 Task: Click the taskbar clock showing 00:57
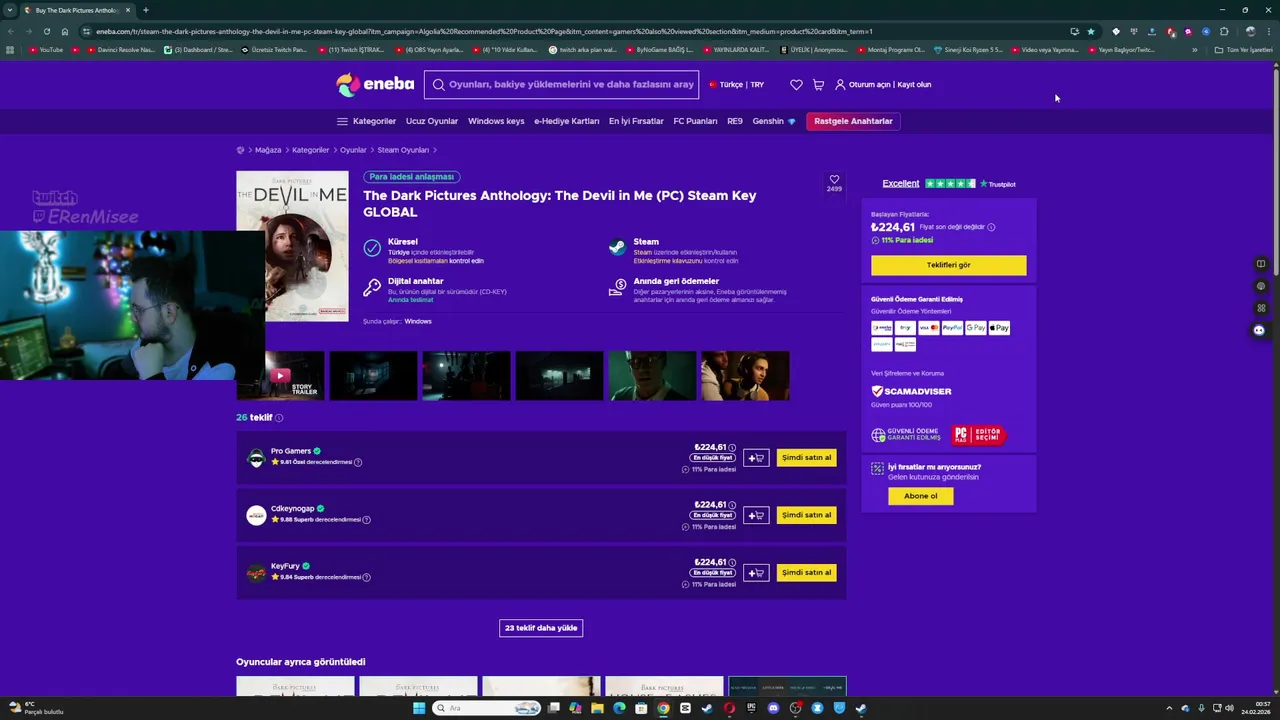1255,708
